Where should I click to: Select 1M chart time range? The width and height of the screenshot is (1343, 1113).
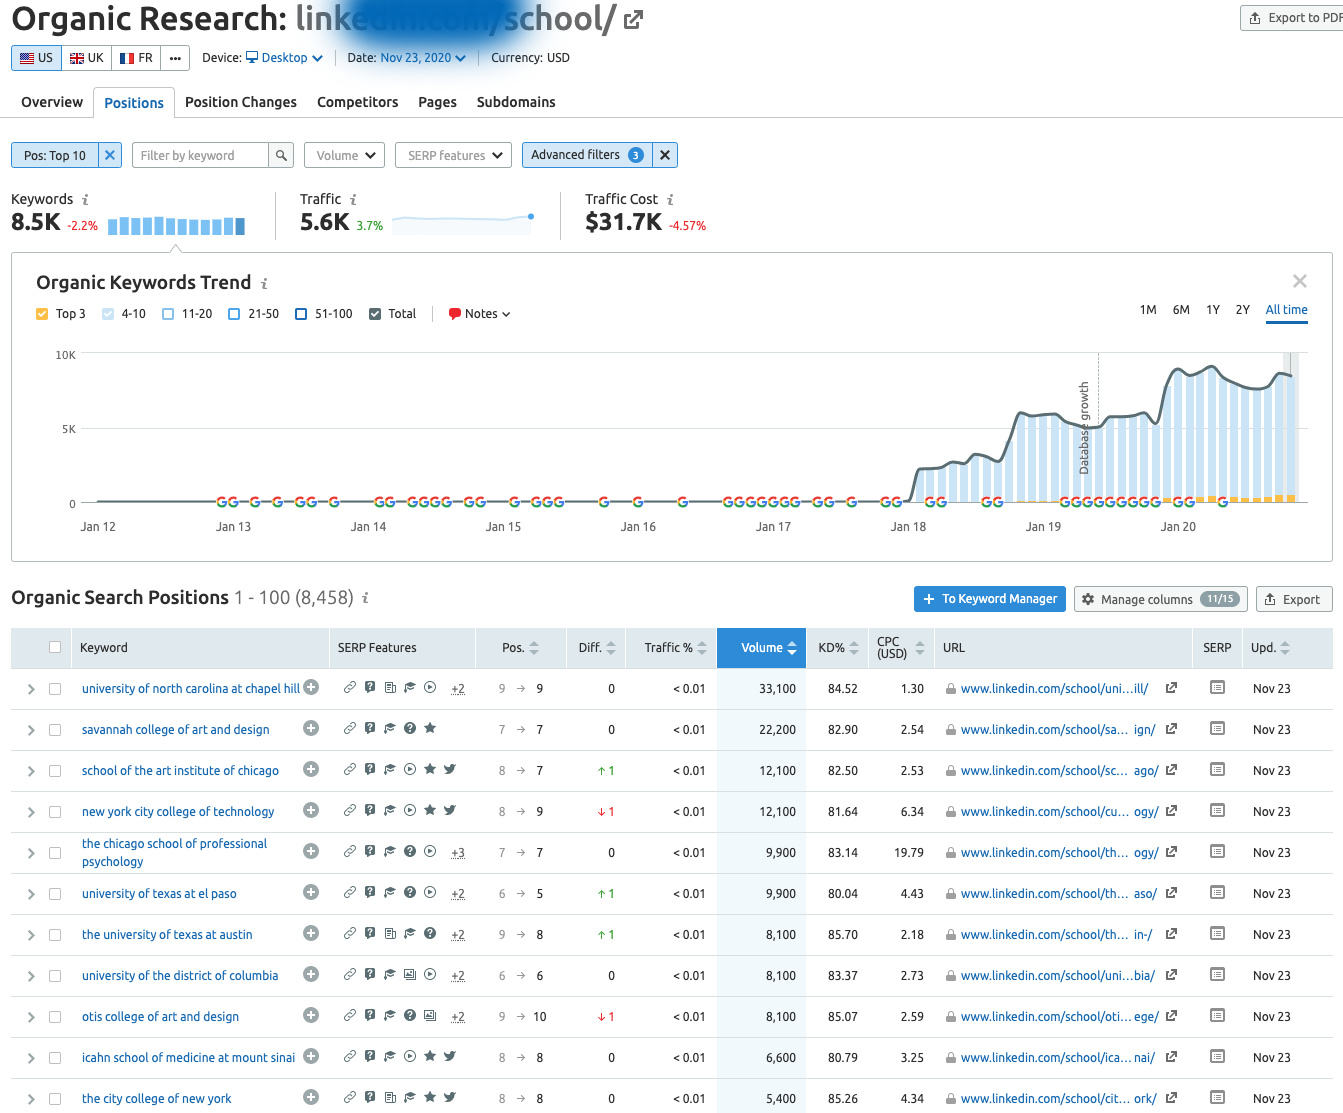tap(1148, 310)
